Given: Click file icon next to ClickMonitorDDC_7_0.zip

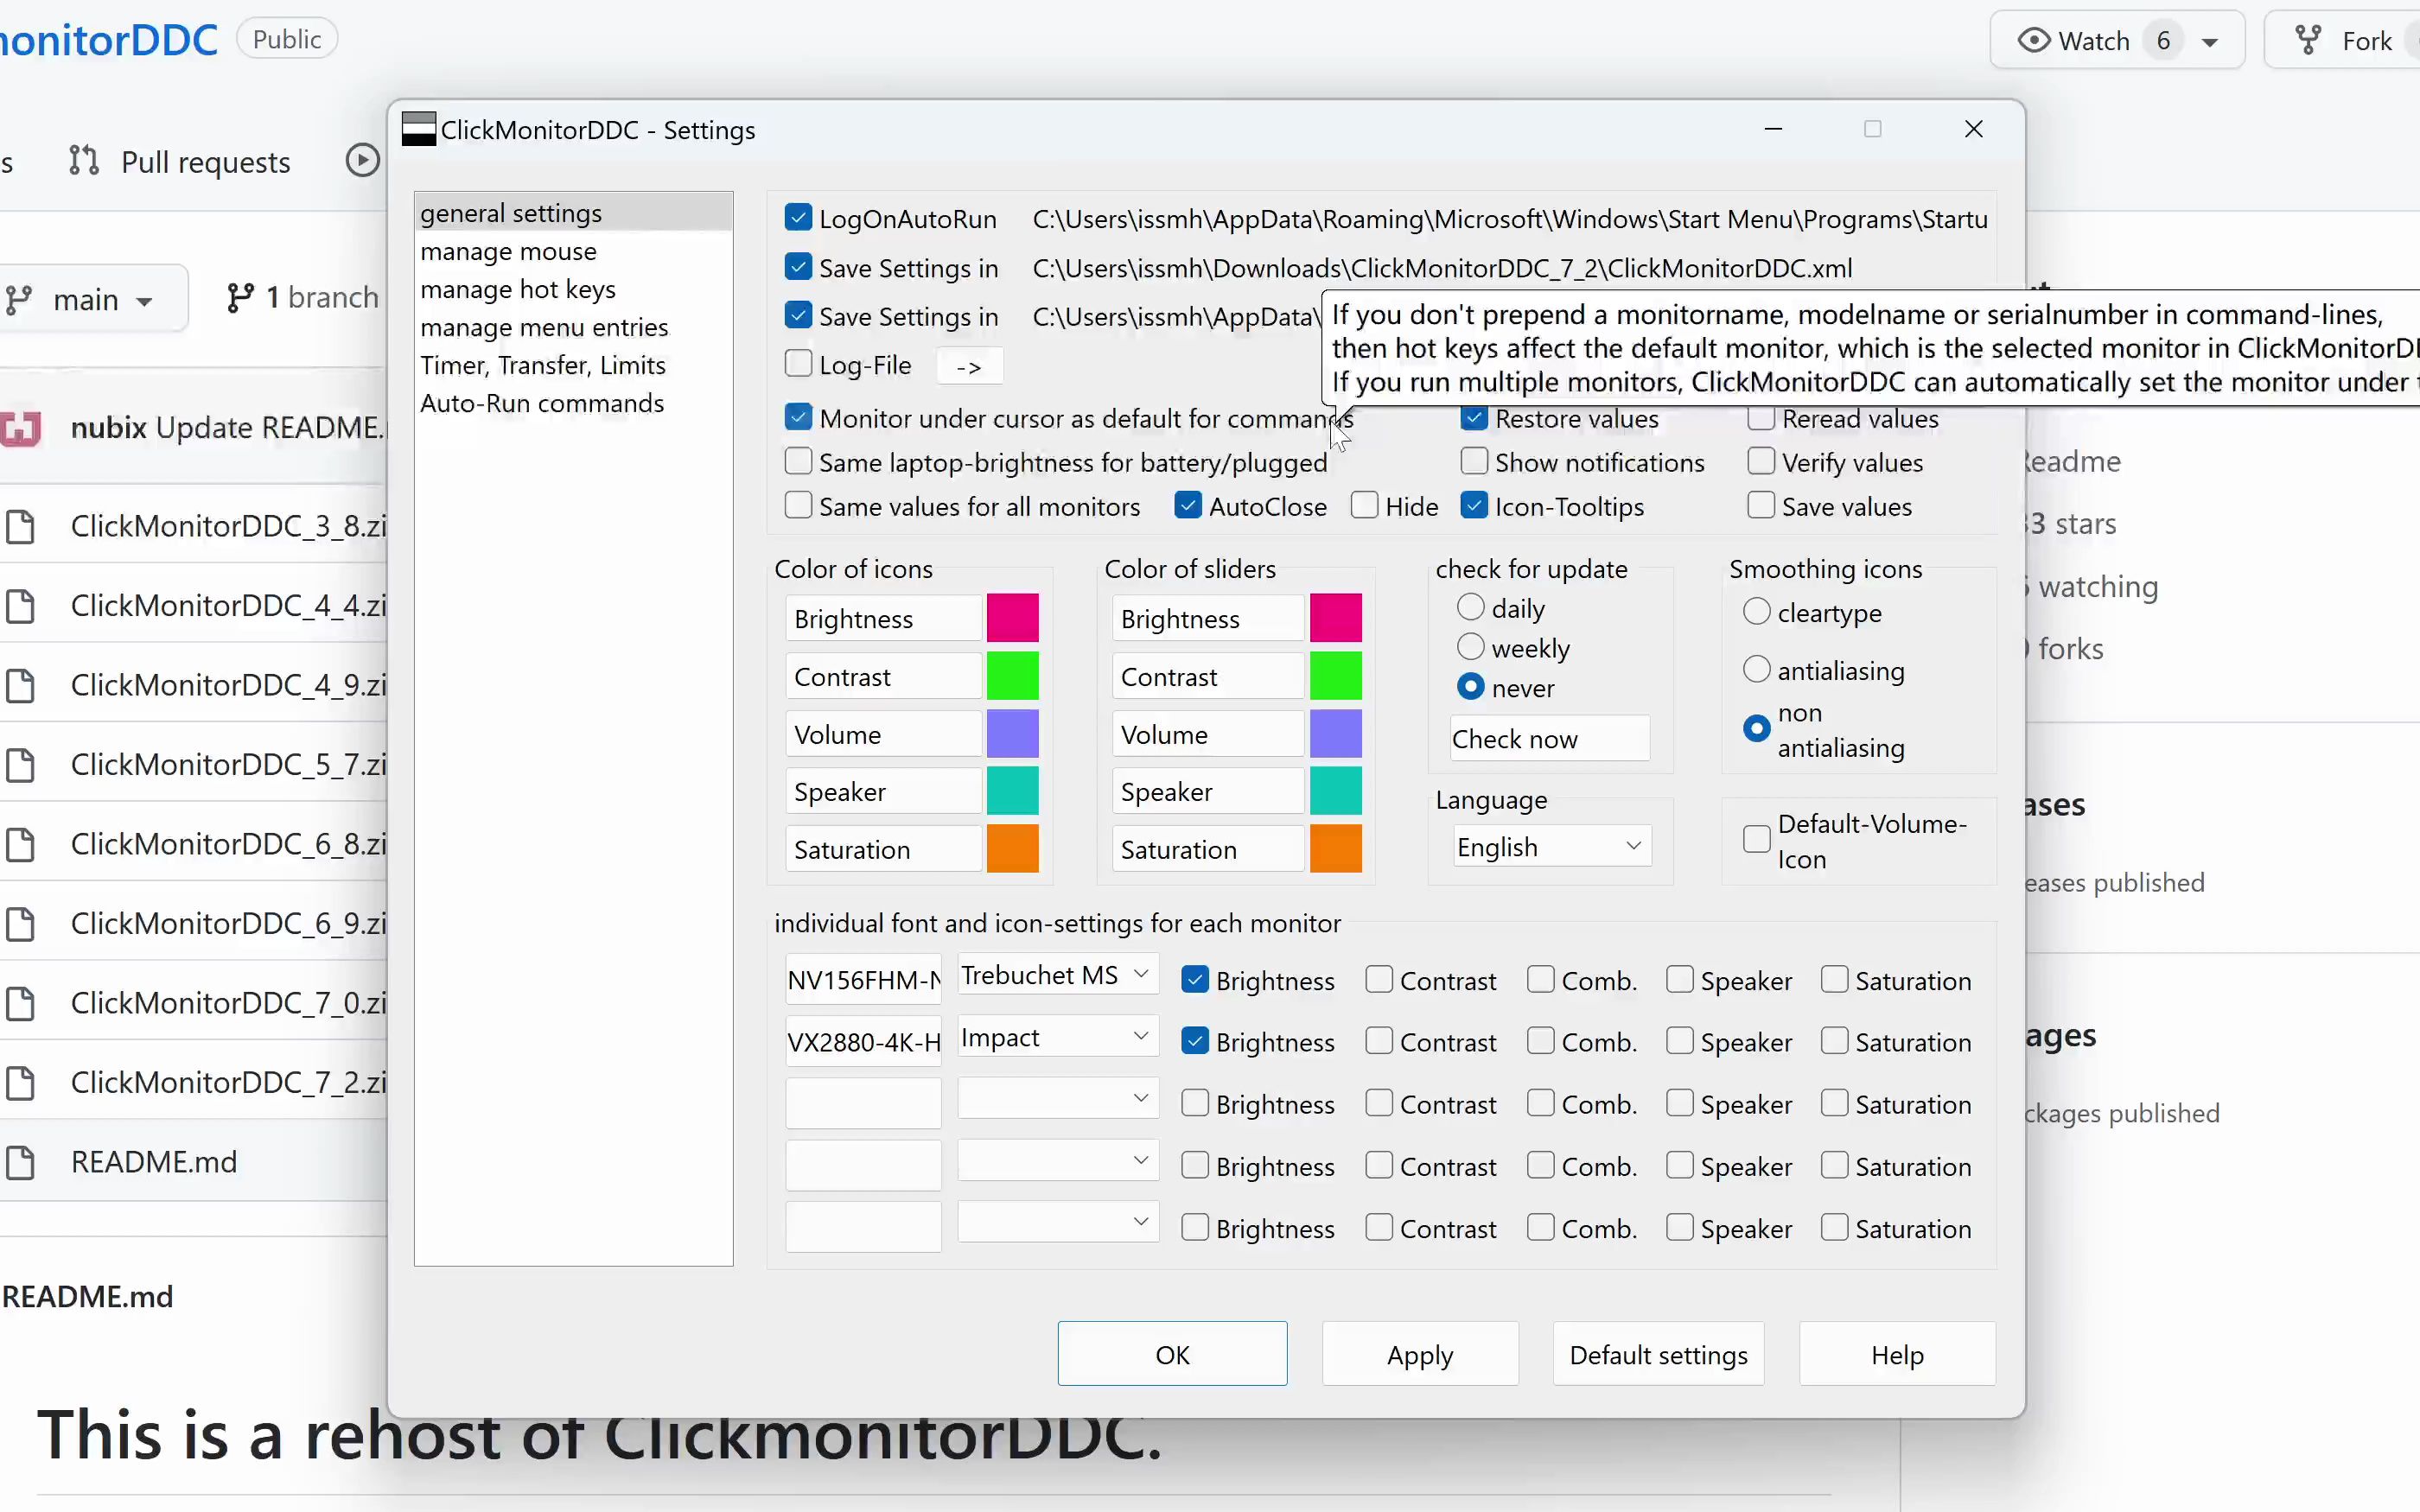Looking at the screenshot, I should 20,1003.
